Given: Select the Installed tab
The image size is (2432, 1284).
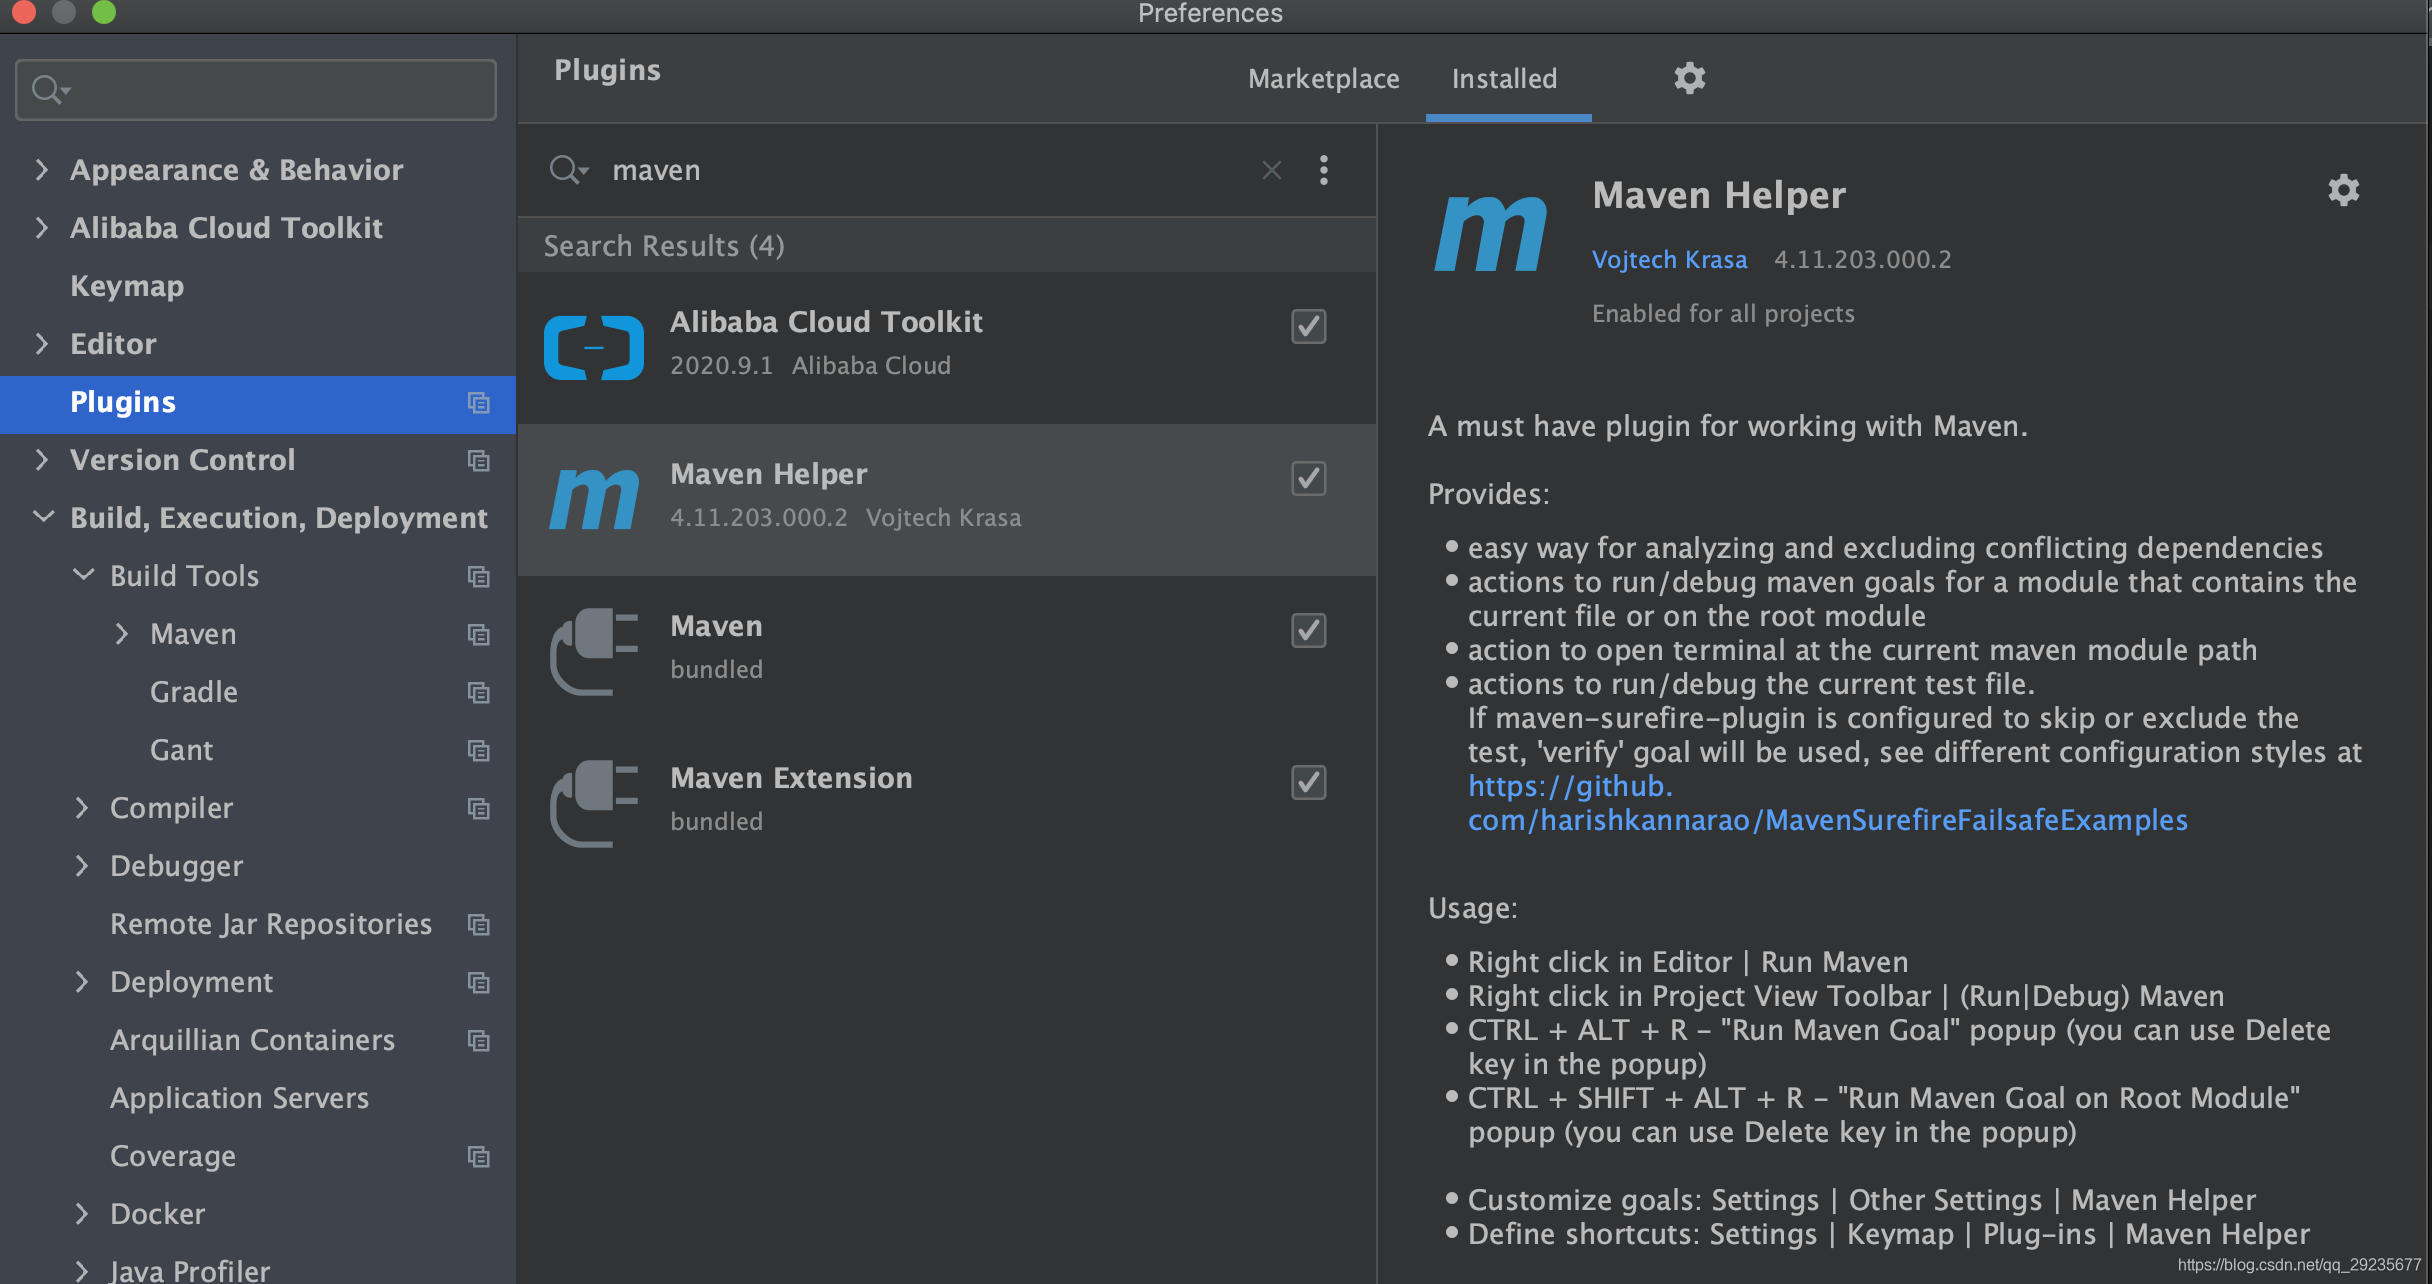Looking at the screenshot, I should pyautogui.click(x=1504, y=79).
